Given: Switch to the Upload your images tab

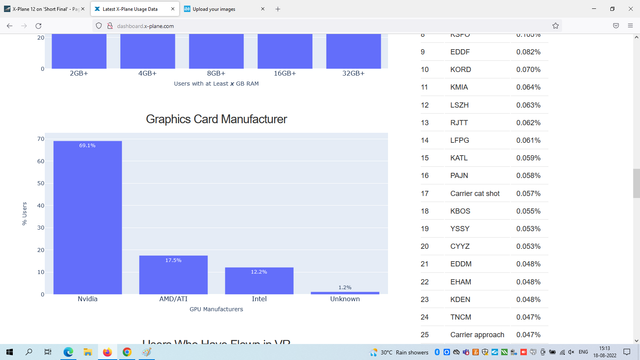Looking at the screenshot, I should [225, 9].
